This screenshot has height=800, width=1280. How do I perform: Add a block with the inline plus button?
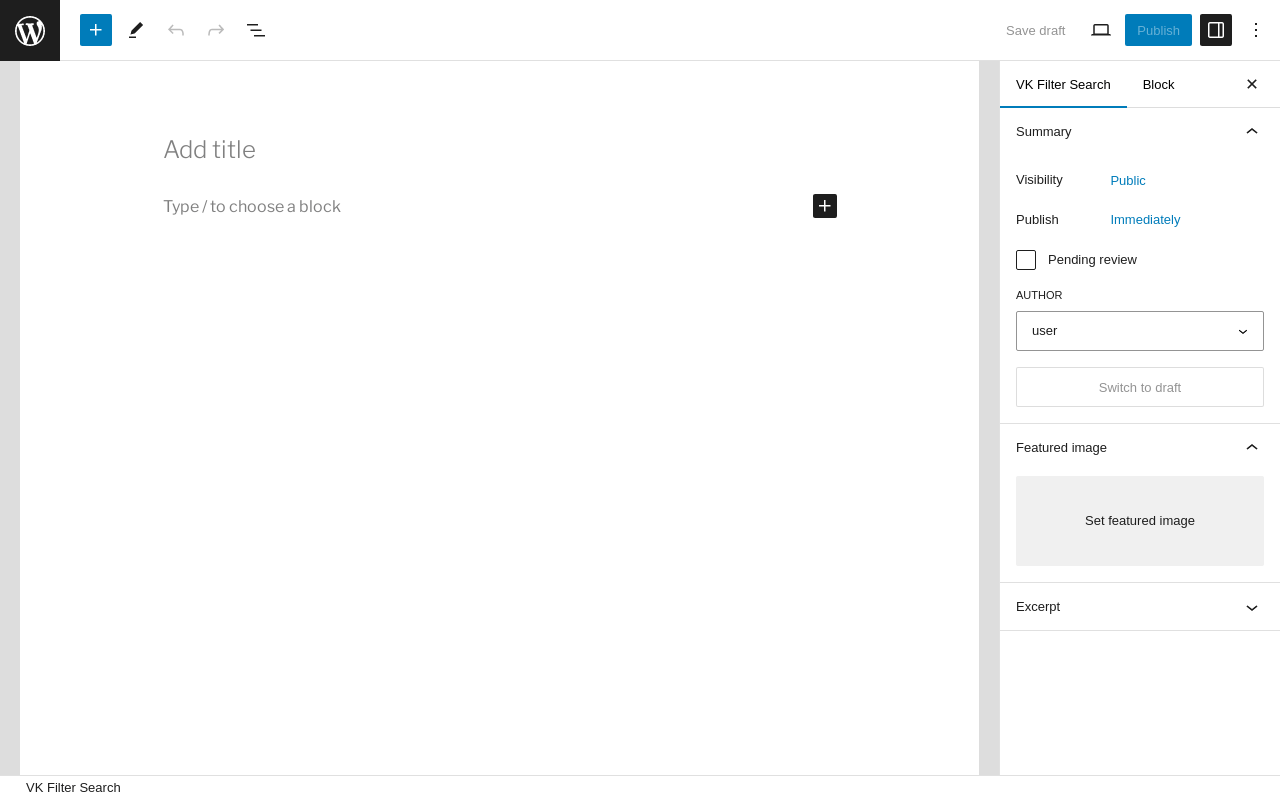coord(825,206)
